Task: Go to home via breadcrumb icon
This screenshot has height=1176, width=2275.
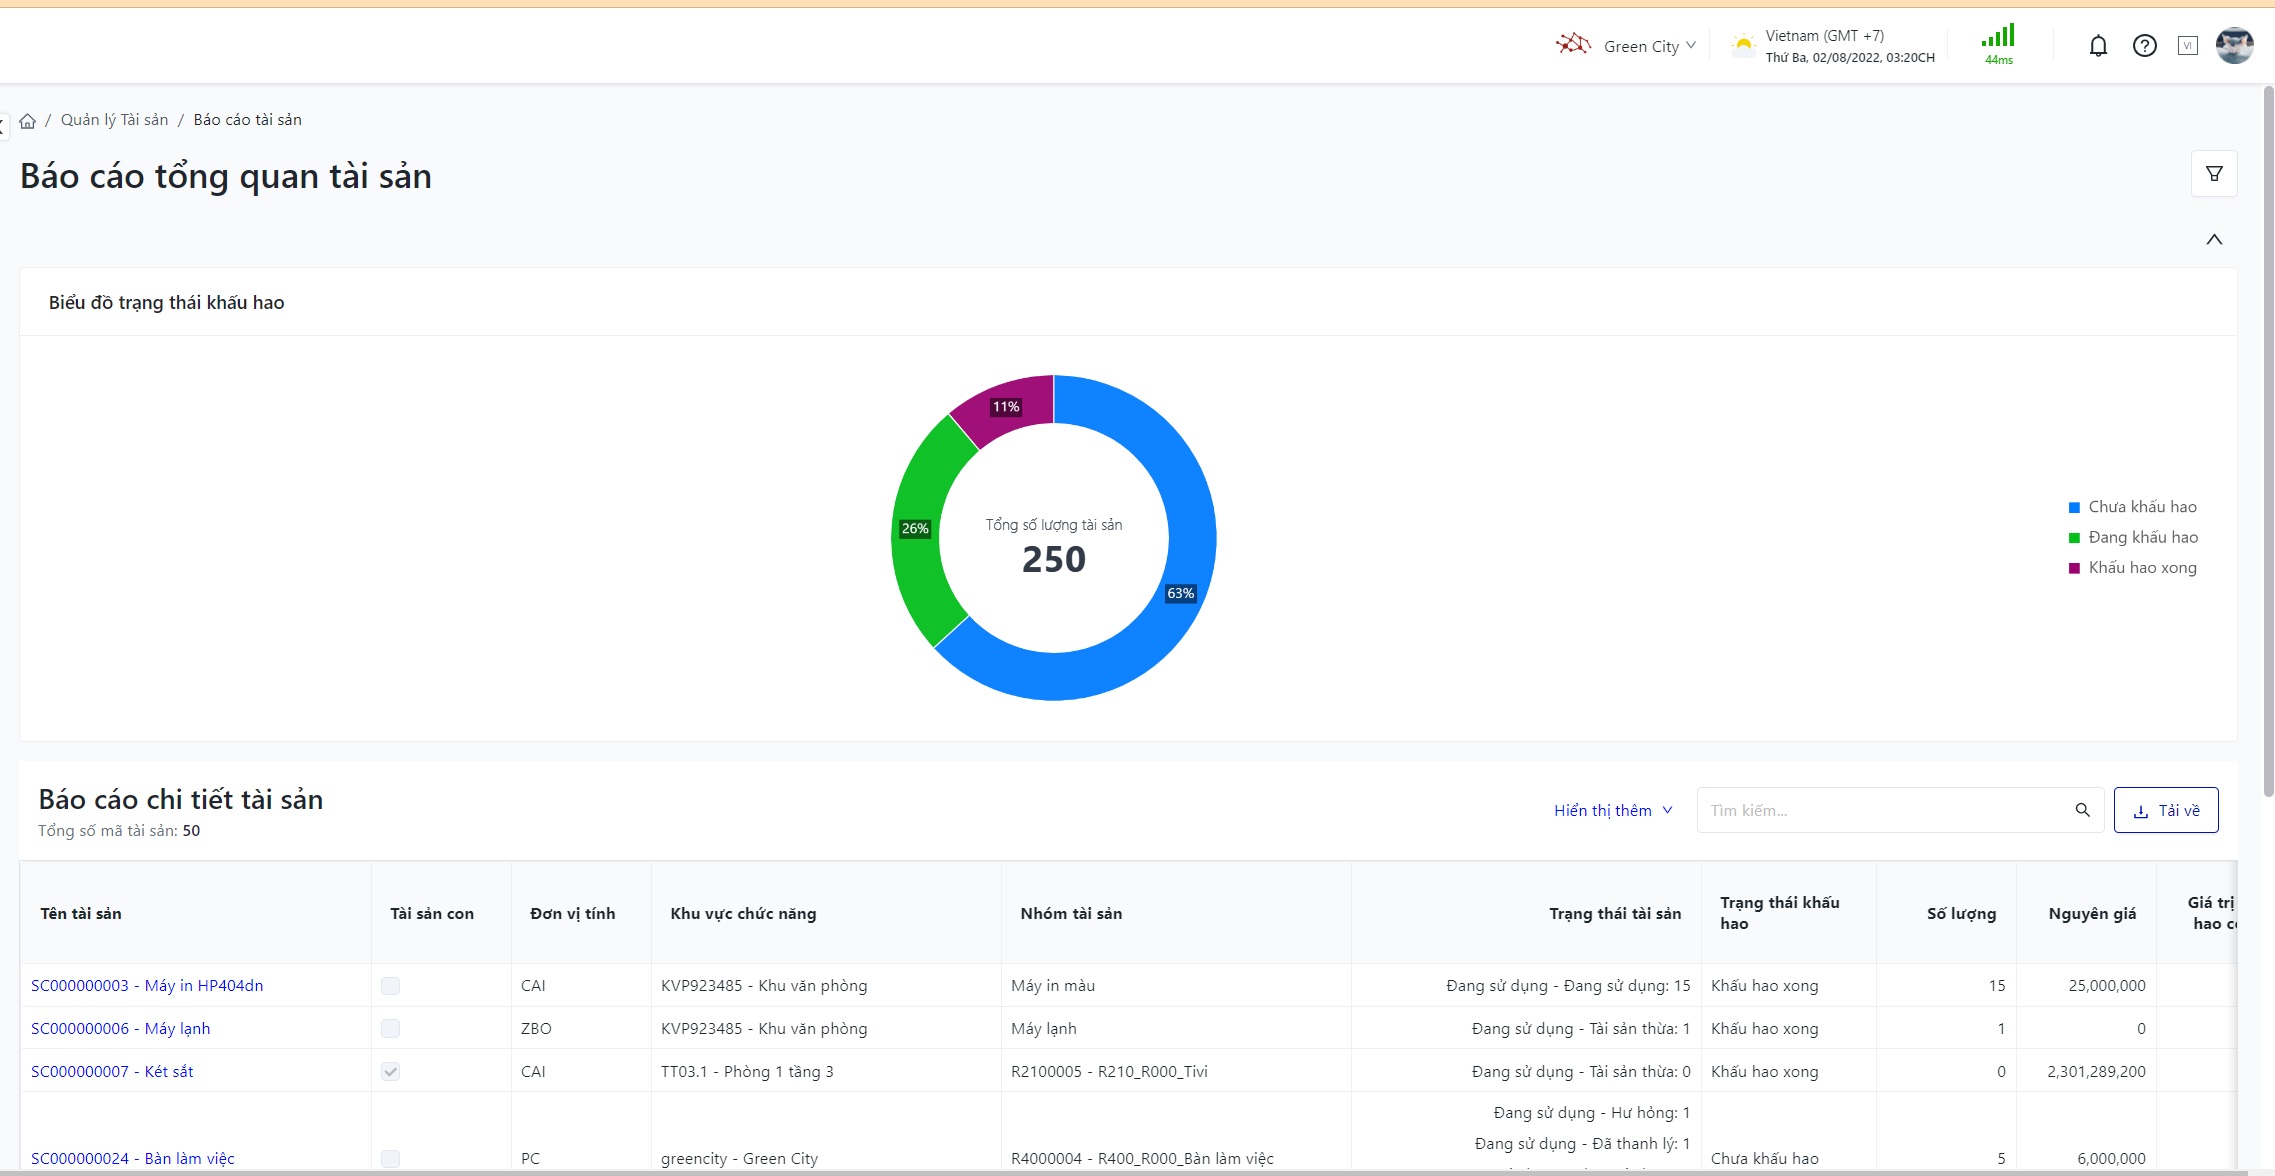Action: pyautogui.click(x=28, y=121)
